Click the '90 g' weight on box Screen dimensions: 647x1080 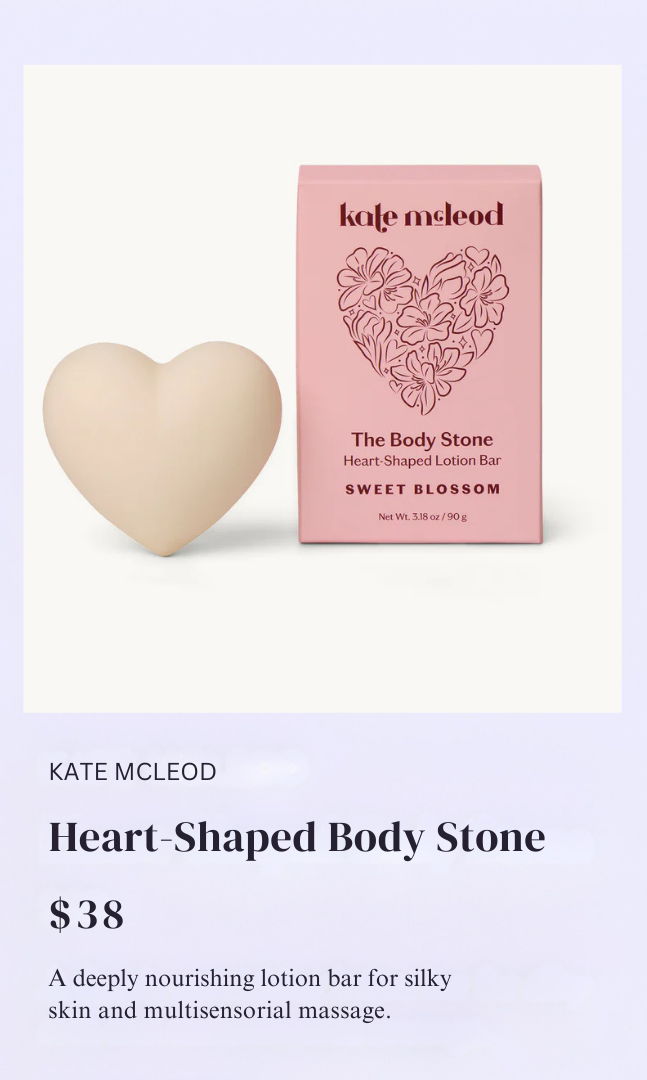[x=457, y=517]
